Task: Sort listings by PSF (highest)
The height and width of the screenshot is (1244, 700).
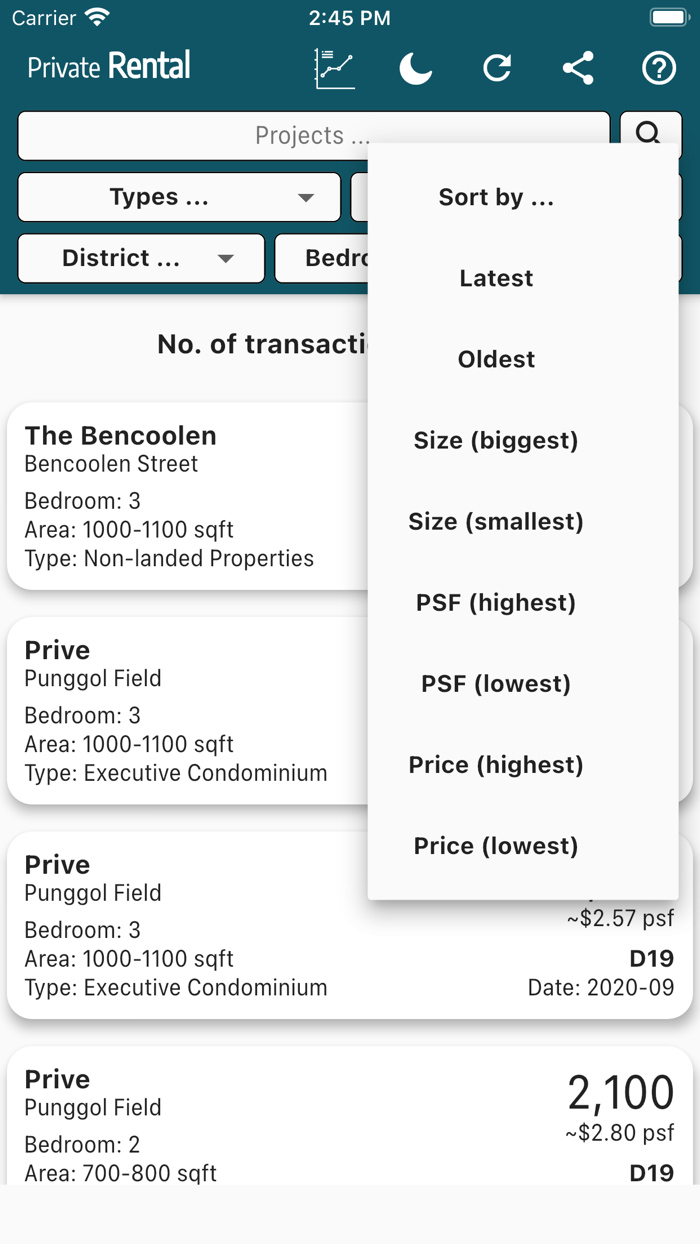Action: [495, 602]
